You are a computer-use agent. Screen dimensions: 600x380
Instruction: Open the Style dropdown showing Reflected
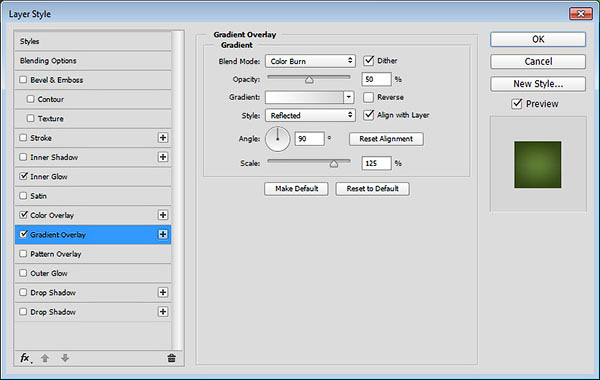310,115
